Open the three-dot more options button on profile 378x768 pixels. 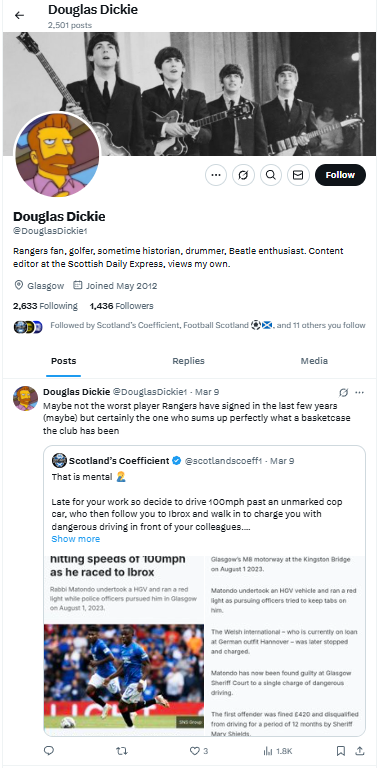(215, 175)
